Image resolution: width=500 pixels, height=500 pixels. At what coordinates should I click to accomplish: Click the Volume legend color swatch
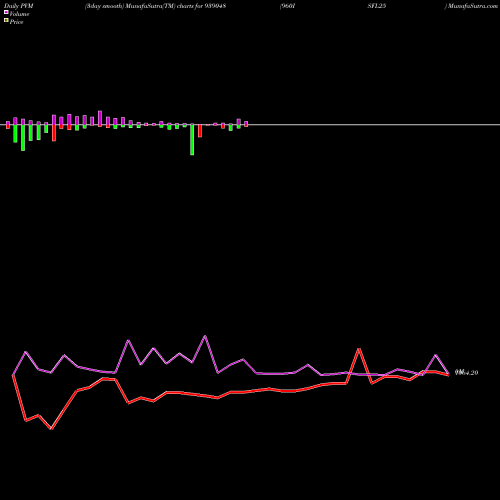click(x=6, y=12)
